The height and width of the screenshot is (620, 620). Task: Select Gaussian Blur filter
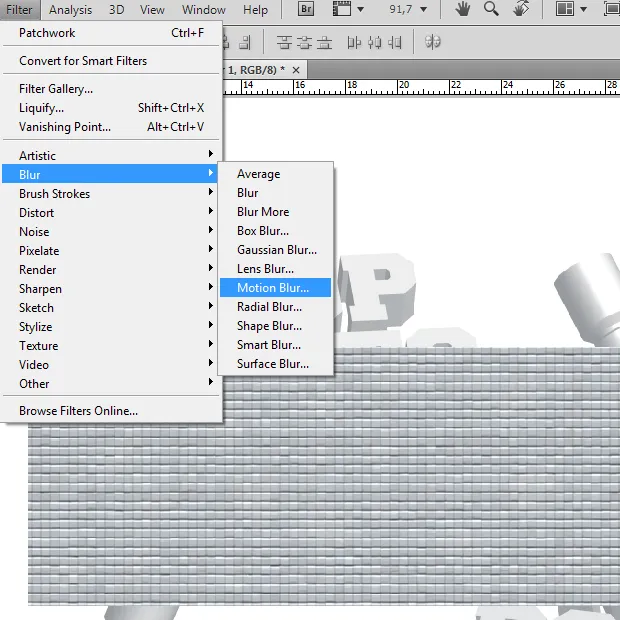[x=276, y=250]
